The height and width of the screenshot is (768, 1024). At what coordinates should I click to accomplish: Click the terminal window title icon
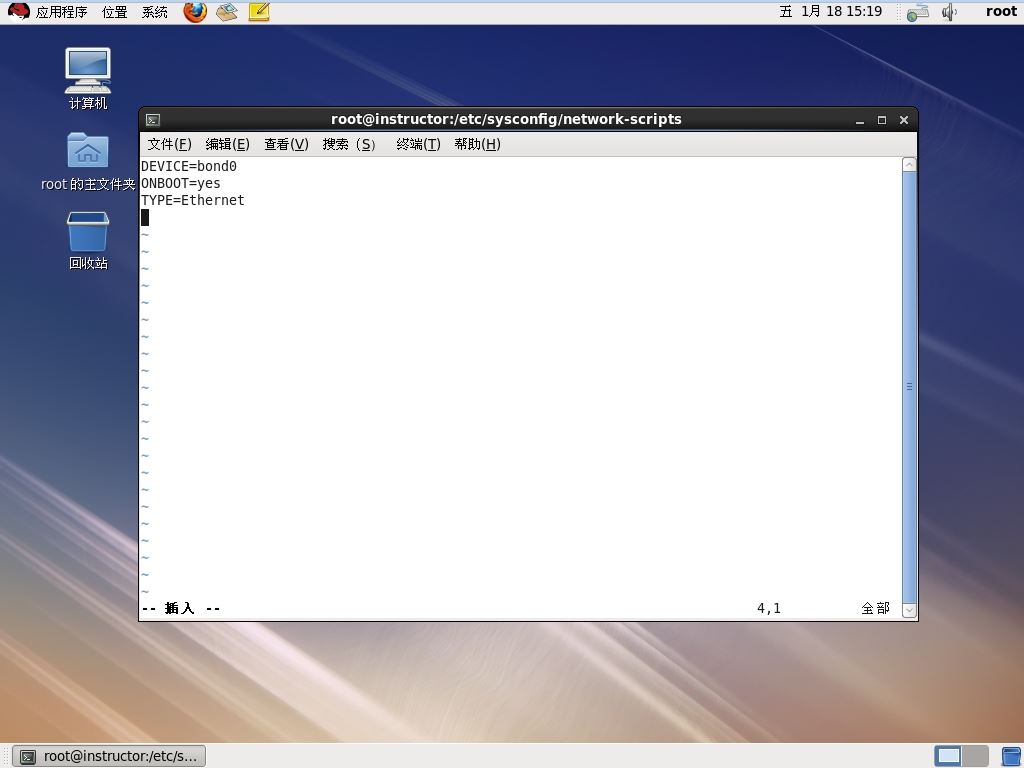tap(153, 120)
